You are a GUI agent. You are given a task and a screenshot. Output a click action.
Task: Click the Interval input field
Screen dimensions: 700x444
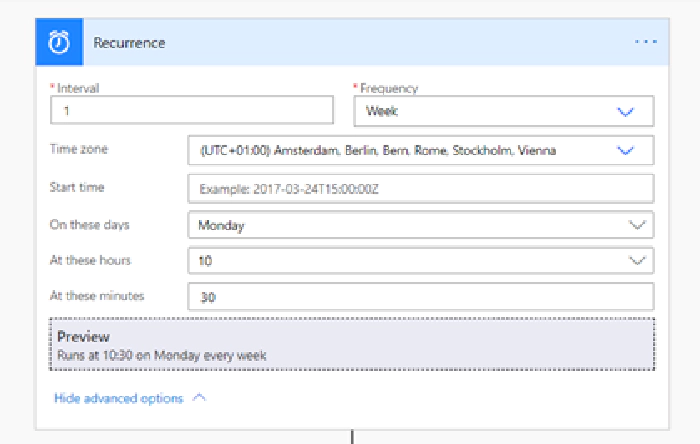coord(191,111)
